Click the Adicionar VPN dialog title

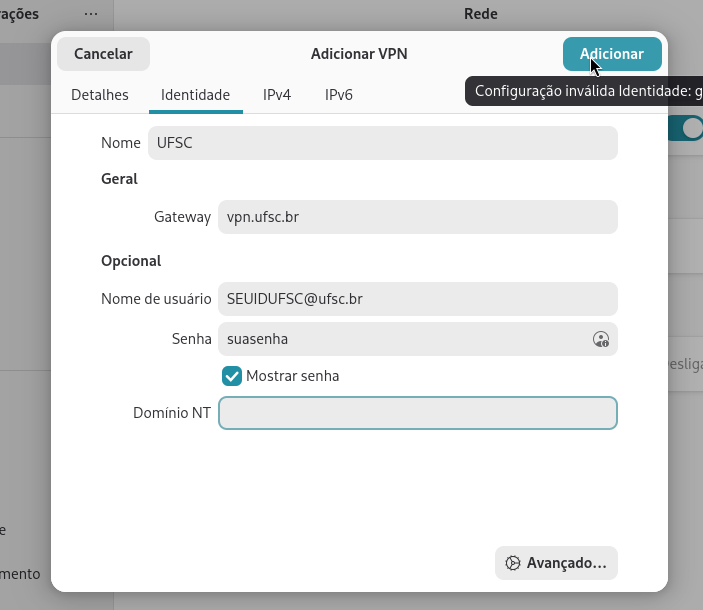click(359, 54)
